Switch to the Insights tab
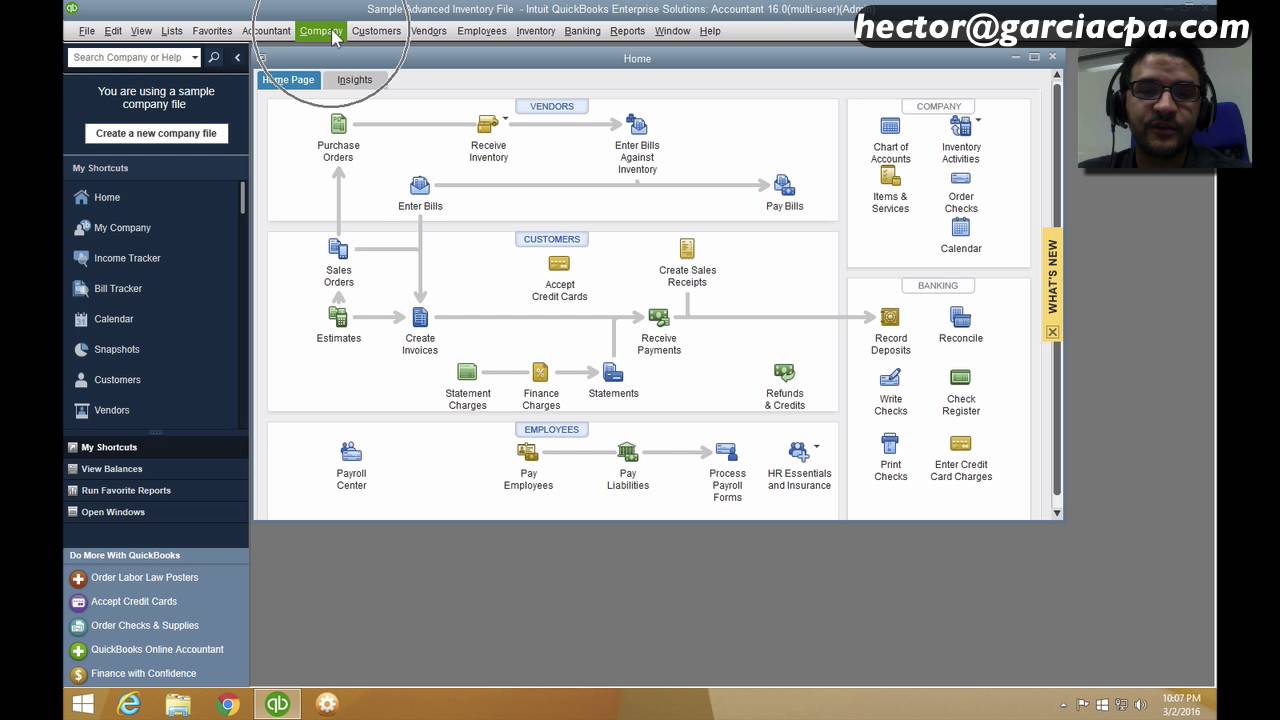1280x720 pixels. coord(354,80)
